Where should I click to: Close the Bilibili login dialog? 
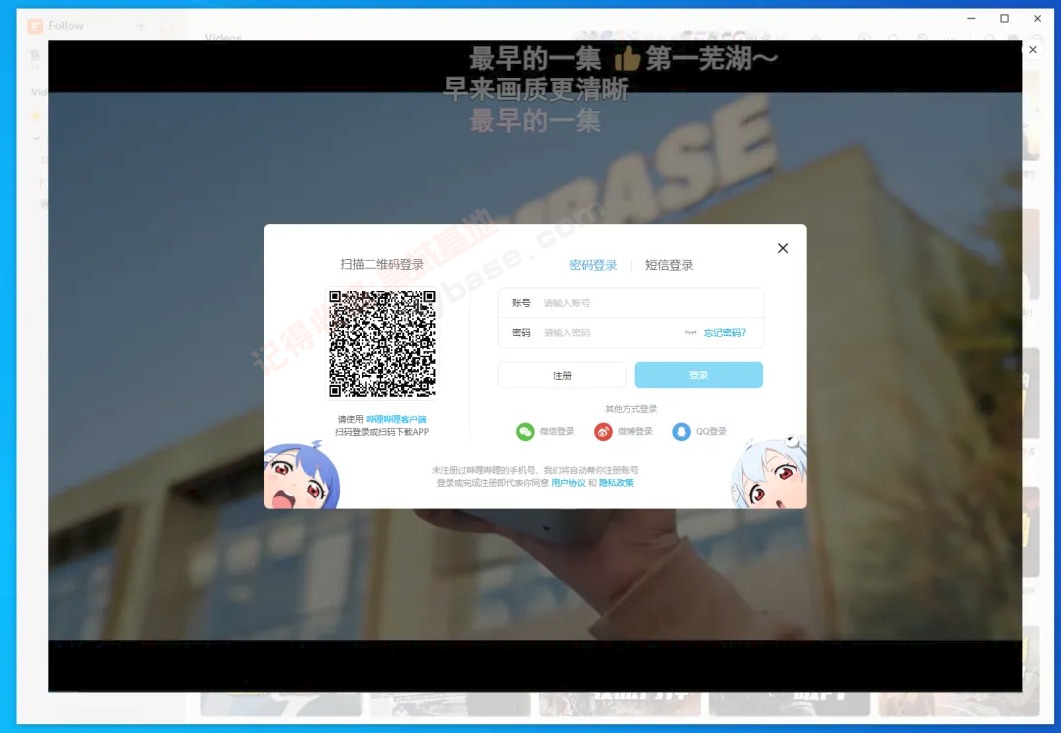tap(783, 248)
